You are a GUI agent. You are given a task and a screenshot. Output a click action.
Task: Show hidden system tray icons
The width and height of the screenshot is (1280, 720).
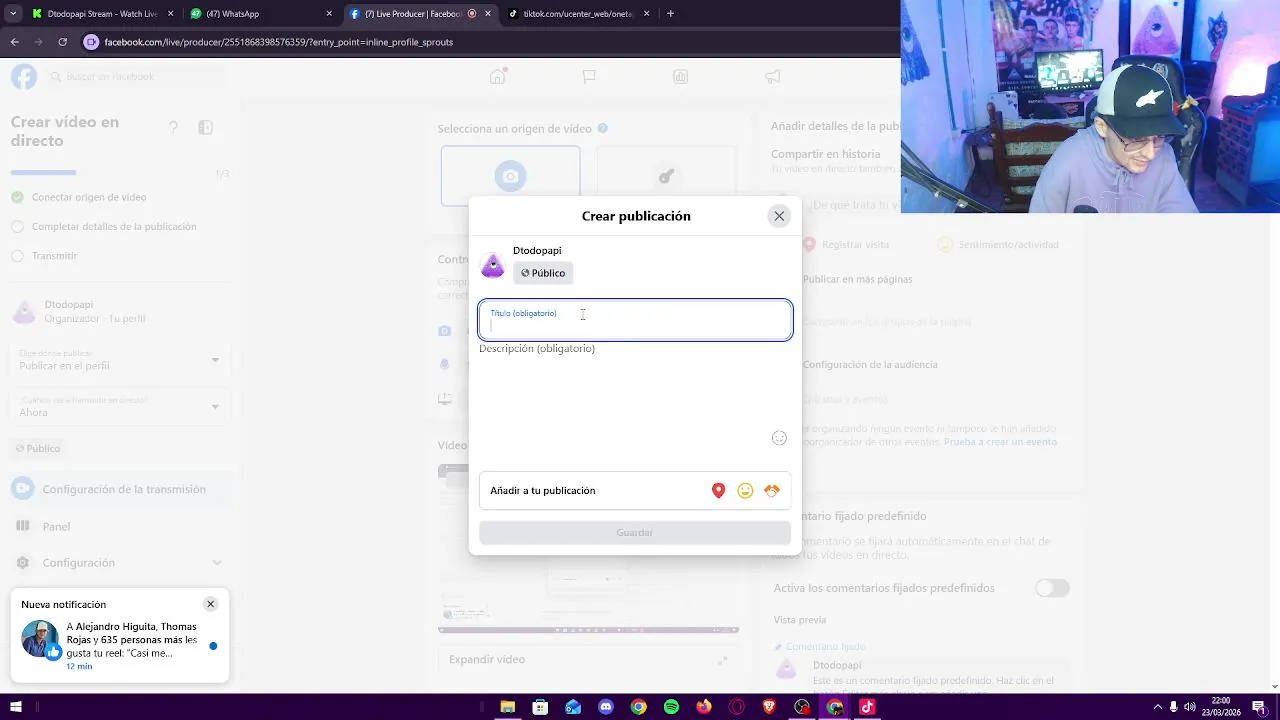tap(1158, 707)
